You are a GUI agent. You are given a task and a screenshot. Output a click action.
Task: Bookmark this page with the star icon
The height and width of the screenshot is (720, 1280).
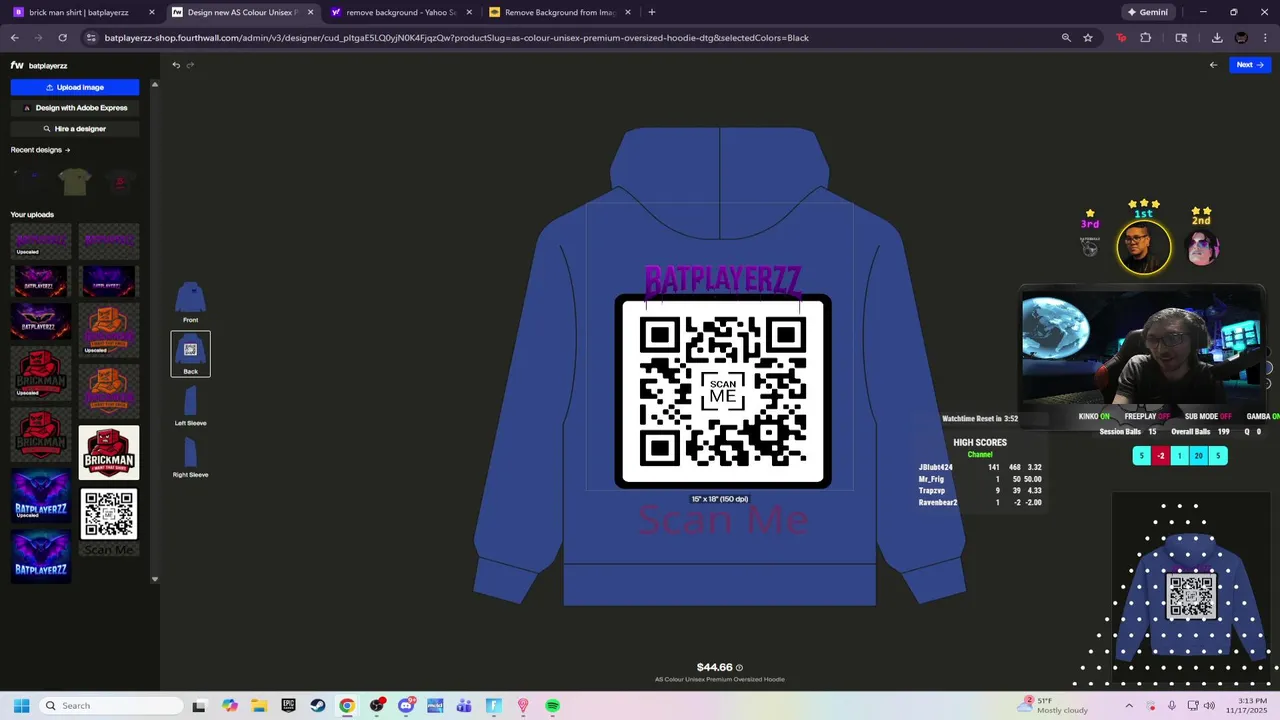click(1088, 38)
